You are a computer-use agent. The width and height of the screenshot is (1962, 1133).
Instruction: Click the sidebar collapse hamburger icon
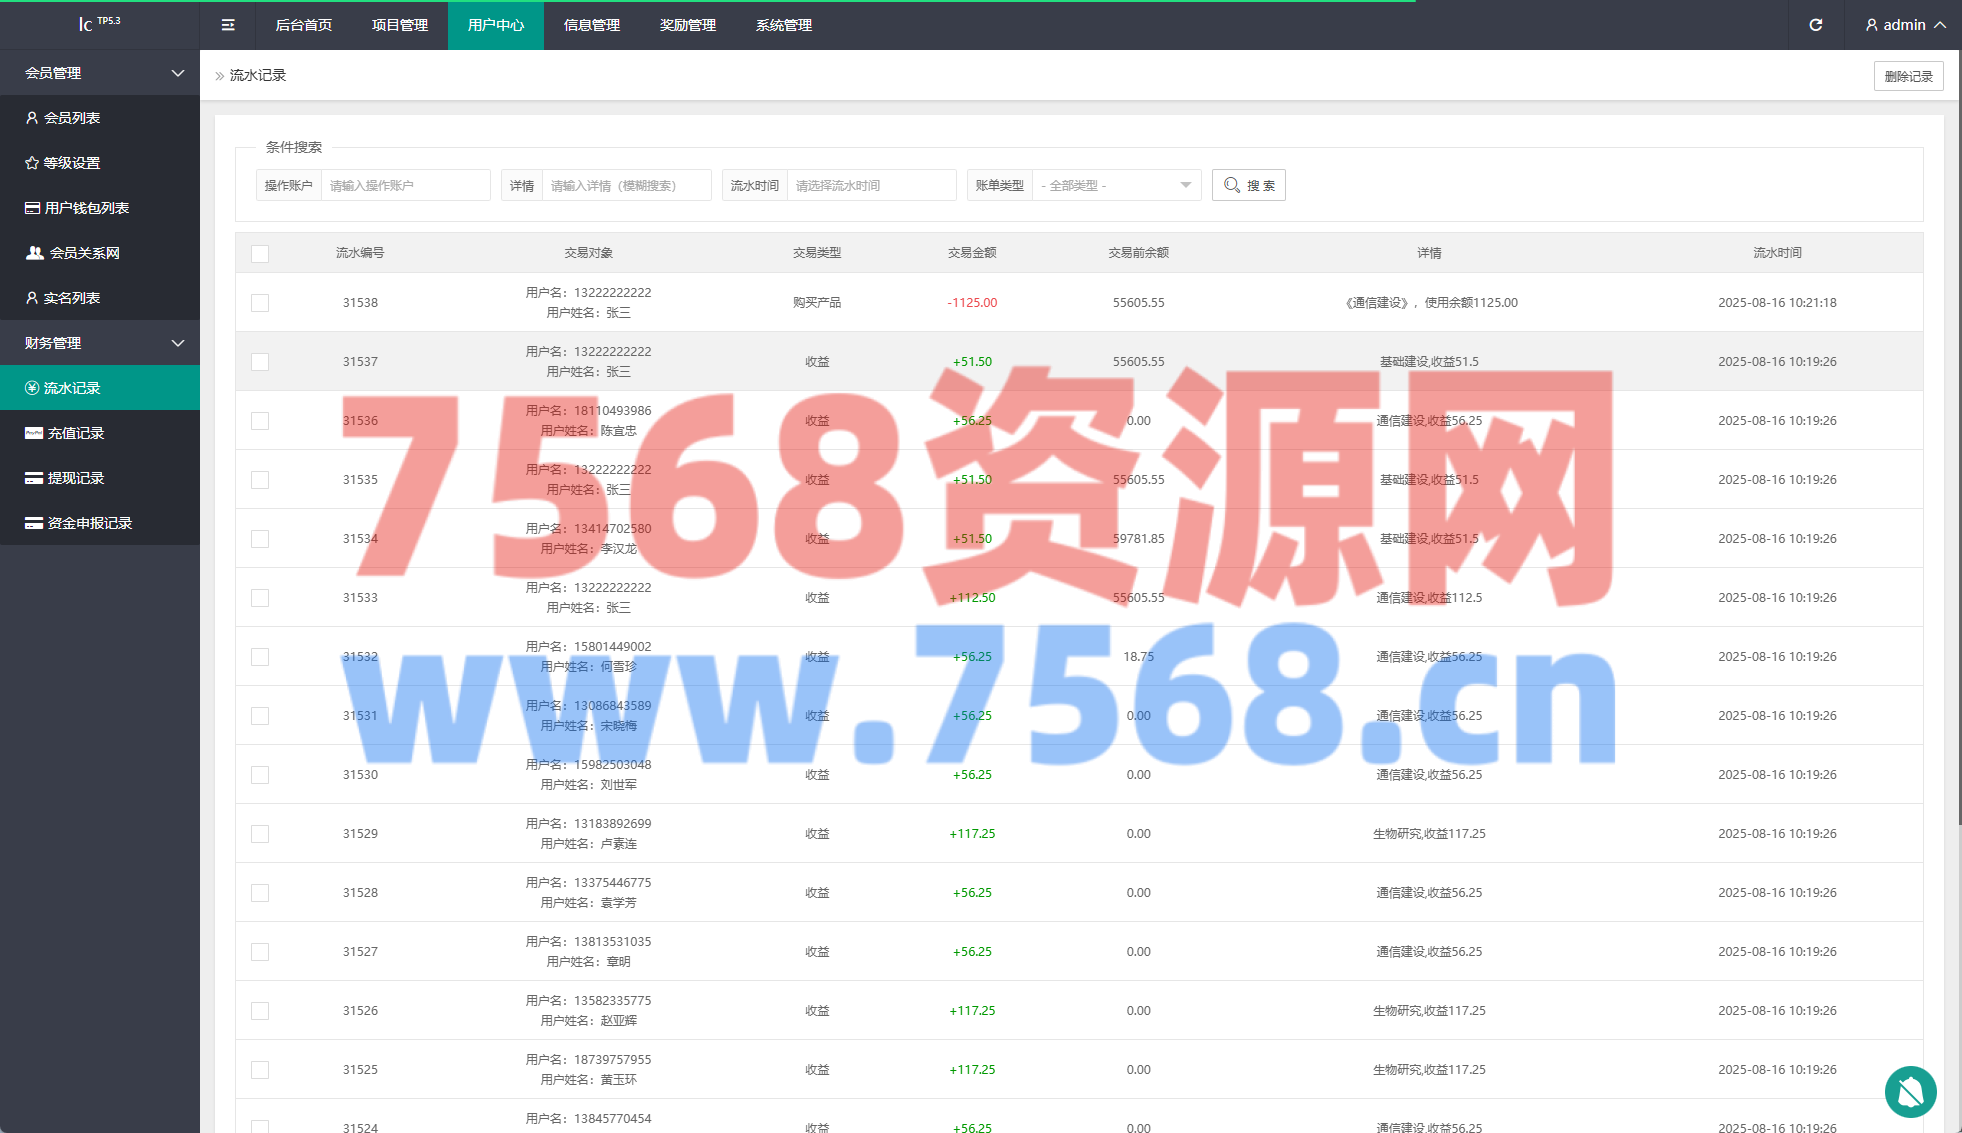tap(228, 25)
